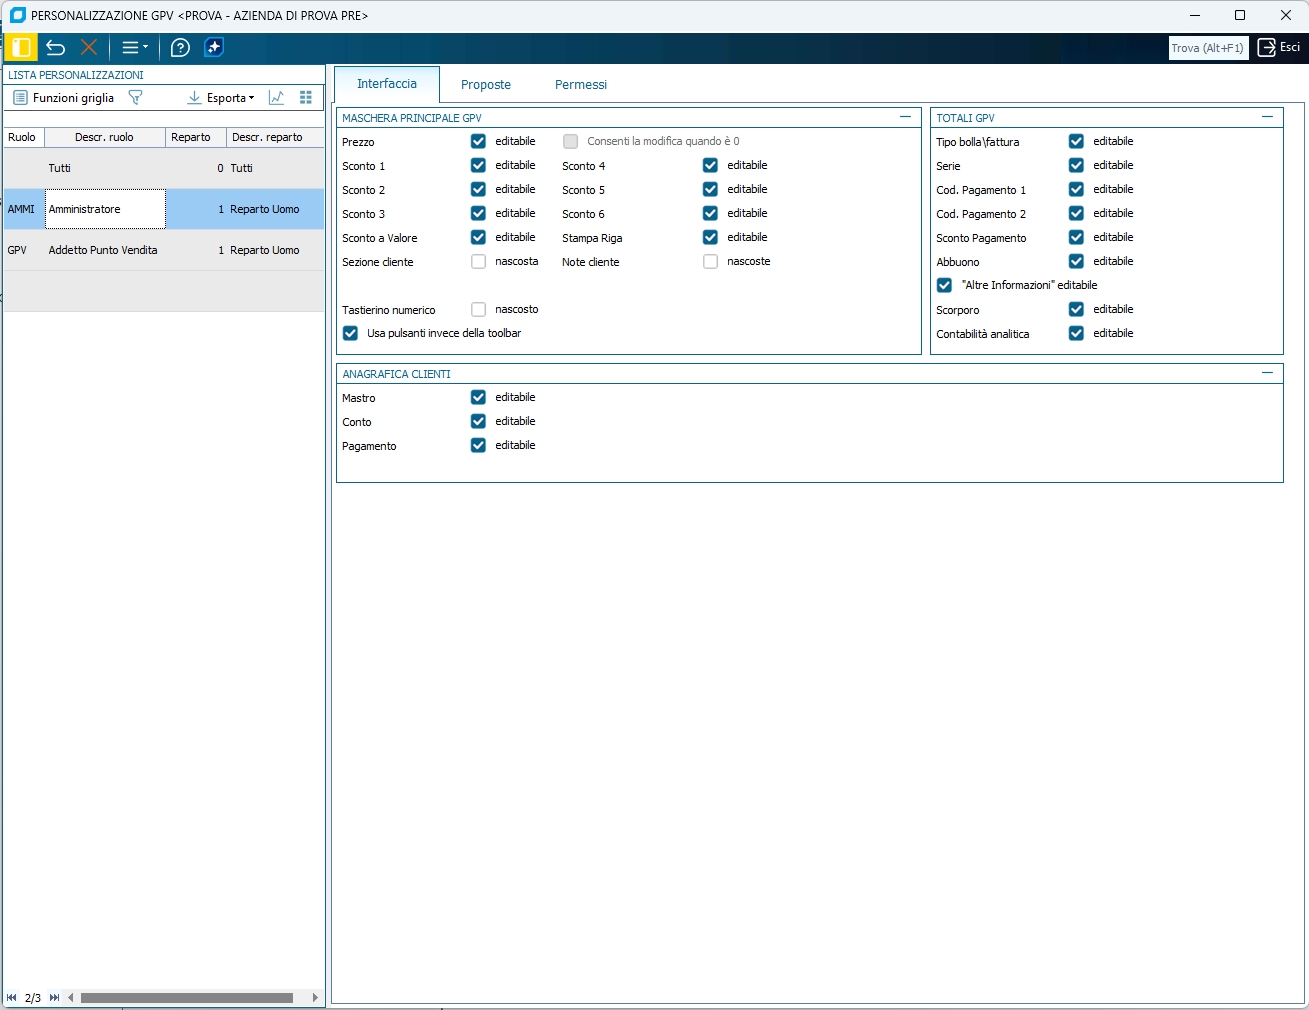1309x1010 pixels.
Task: Toggle the yellow side panel icon
Action: (x=21, y=47)
